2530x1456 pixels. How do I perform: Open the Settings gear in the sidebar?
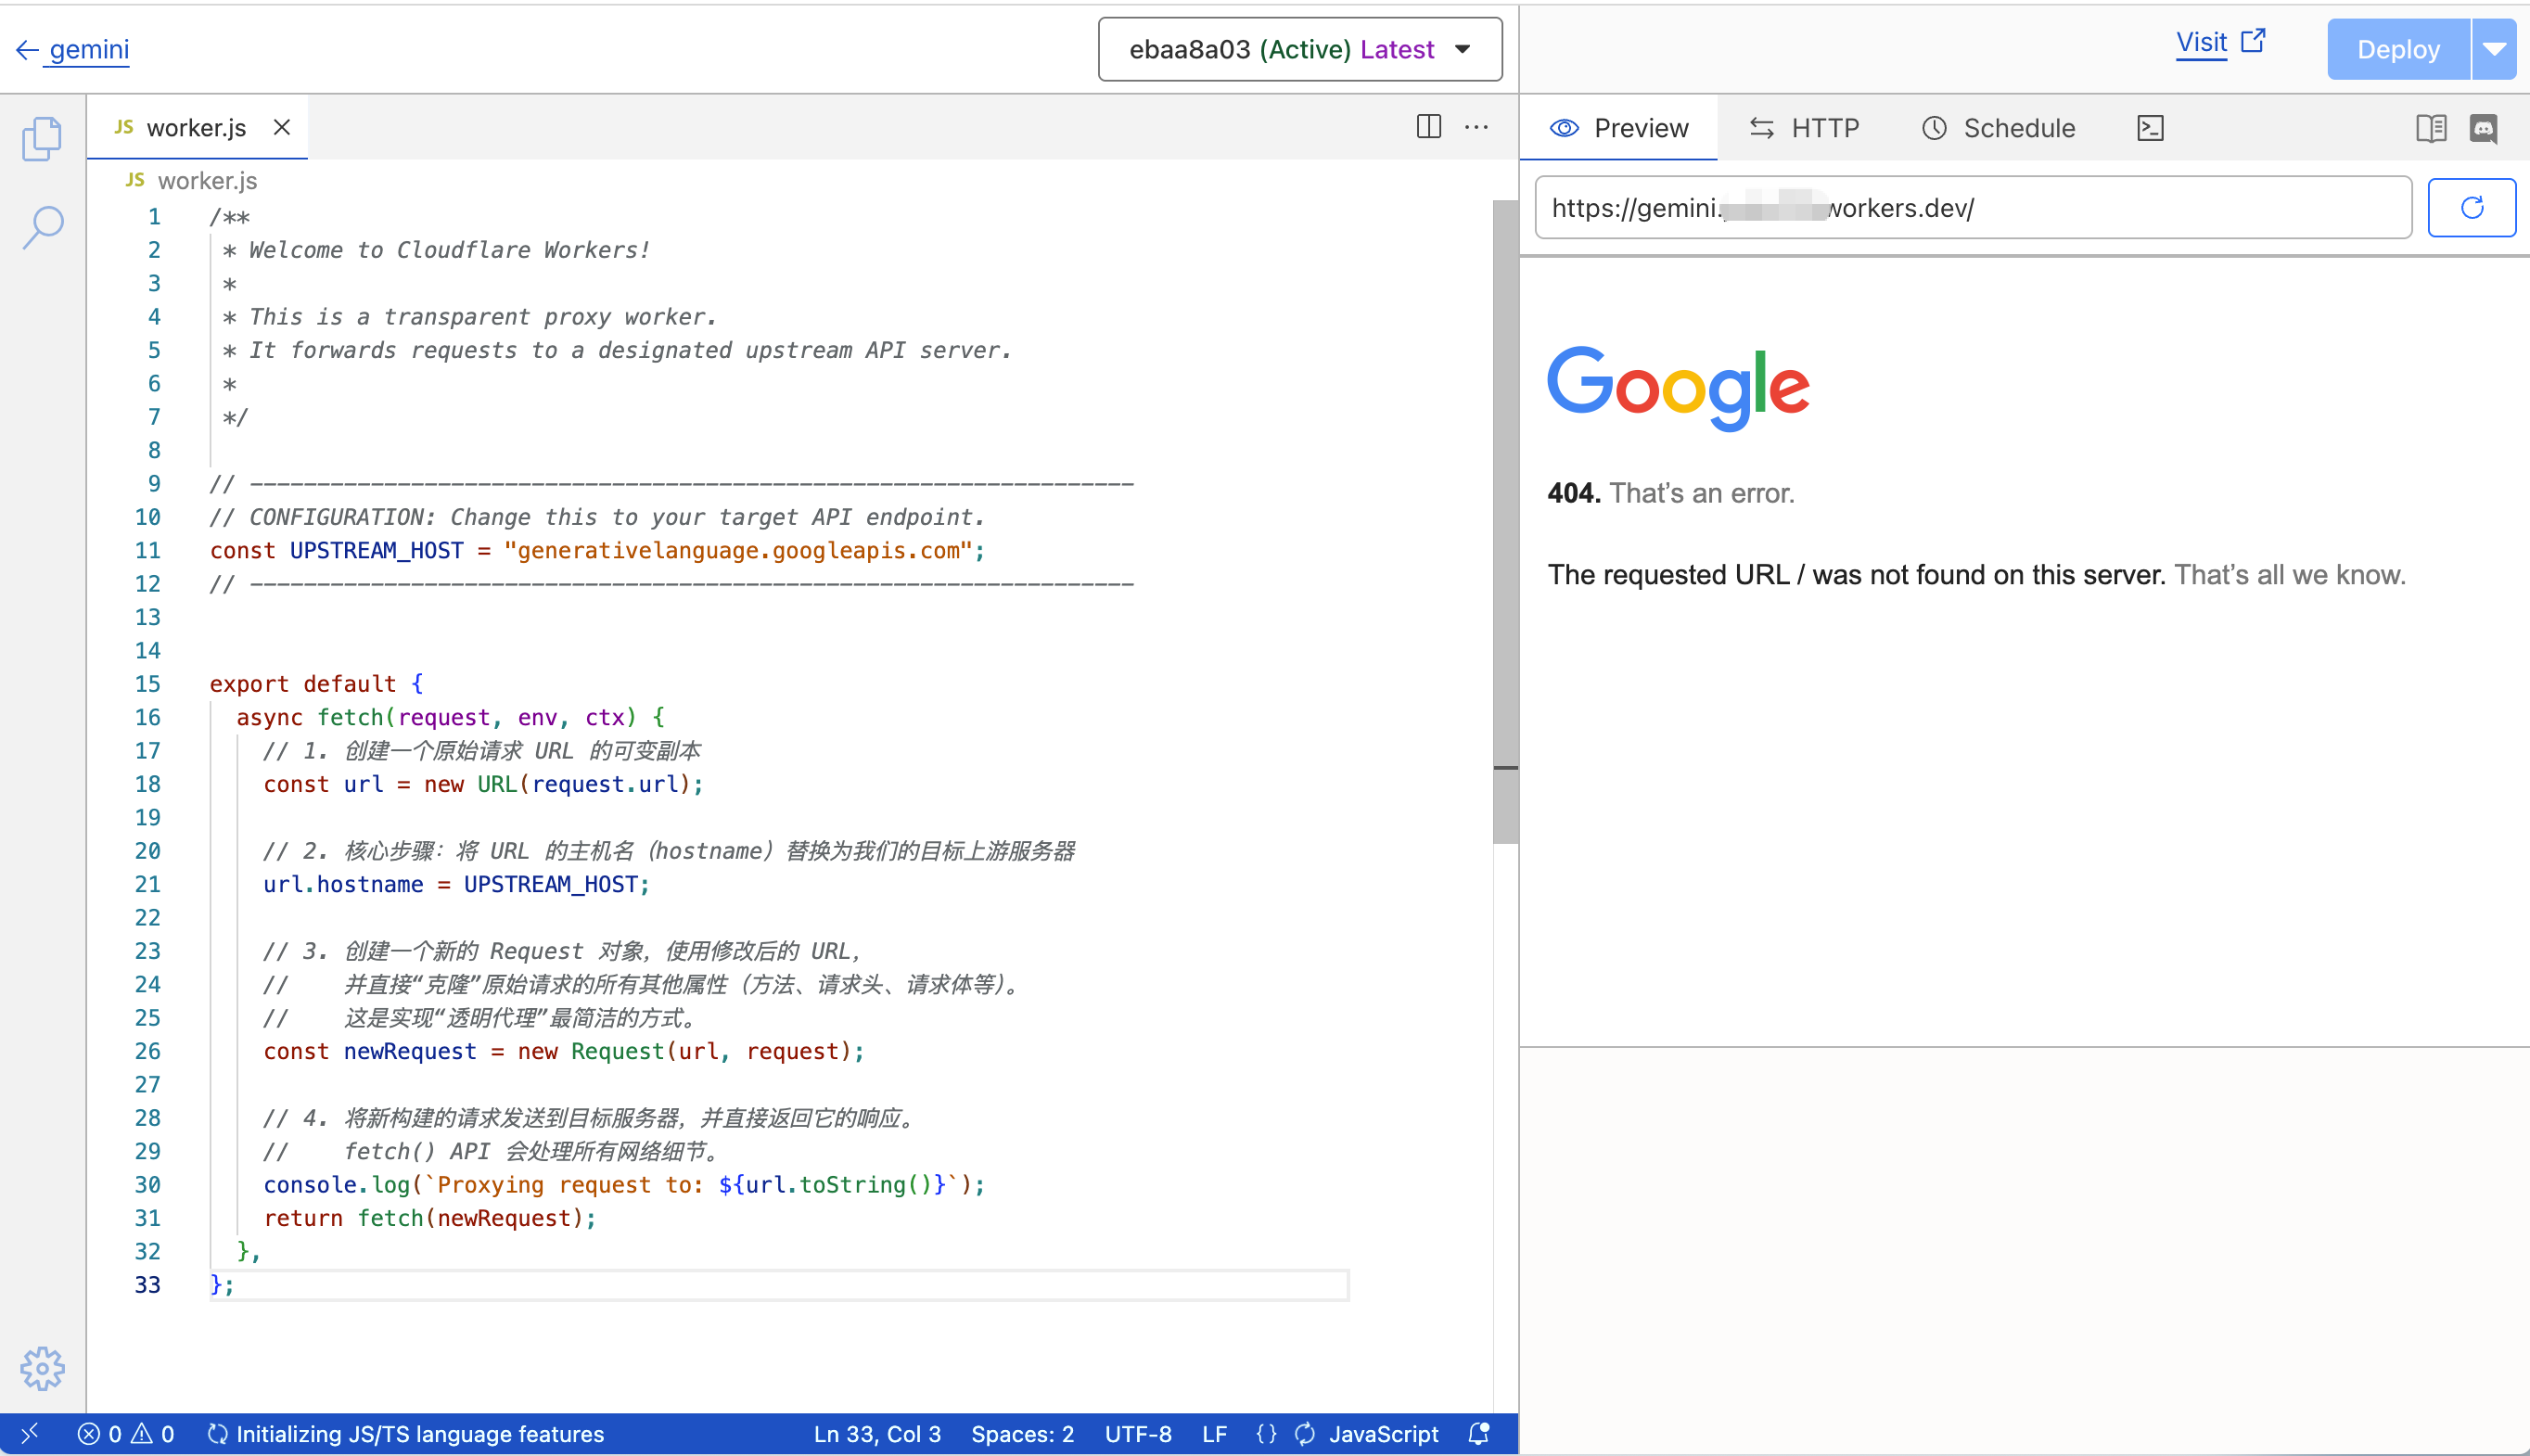(x=42, y=1369)
